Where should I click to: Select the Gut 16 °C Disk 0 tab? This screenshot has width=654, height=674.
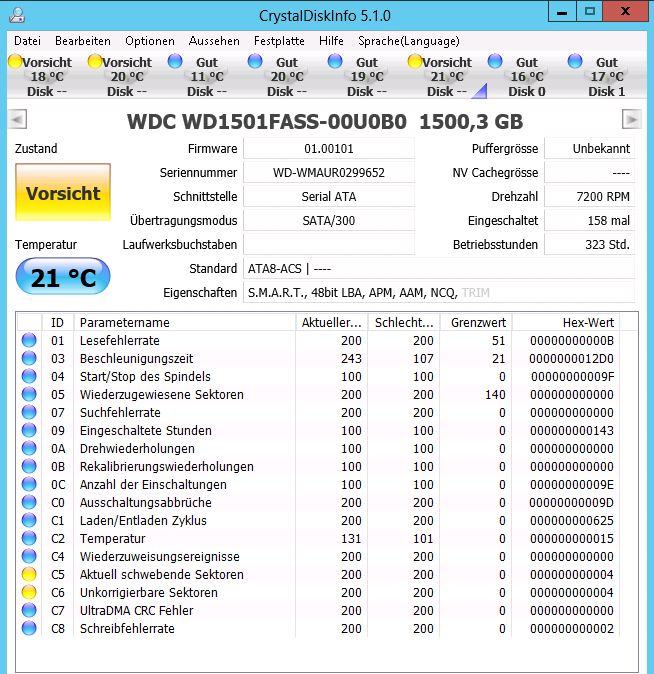(526, 77)
